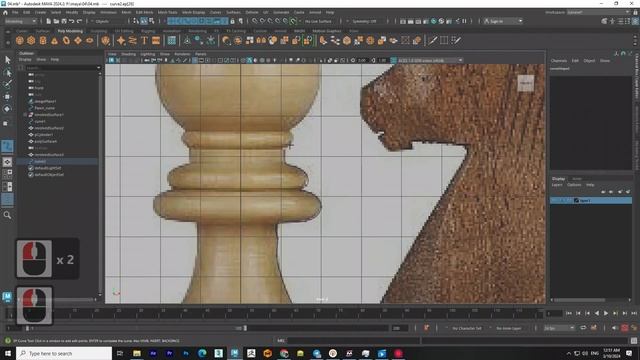Screen dimensions: 640x360
Task: Click the range slider end handle
Action: pos(245,328)
